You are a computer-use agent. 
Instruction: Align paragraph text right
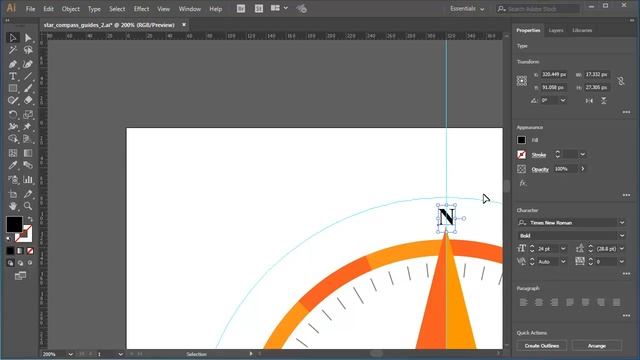pos(554,302)
